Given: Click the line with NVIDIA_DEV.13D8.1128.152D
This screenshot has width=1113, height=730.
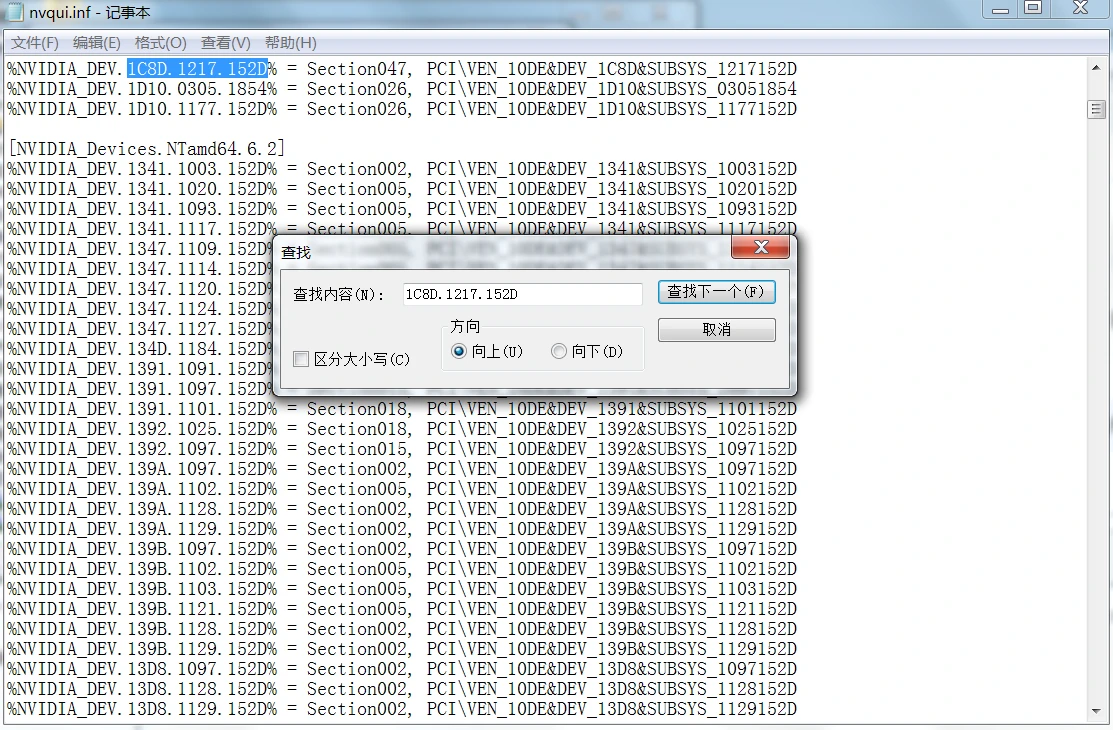Looking at the screenshot, I should pyautogui.click(x=402, y=689).
